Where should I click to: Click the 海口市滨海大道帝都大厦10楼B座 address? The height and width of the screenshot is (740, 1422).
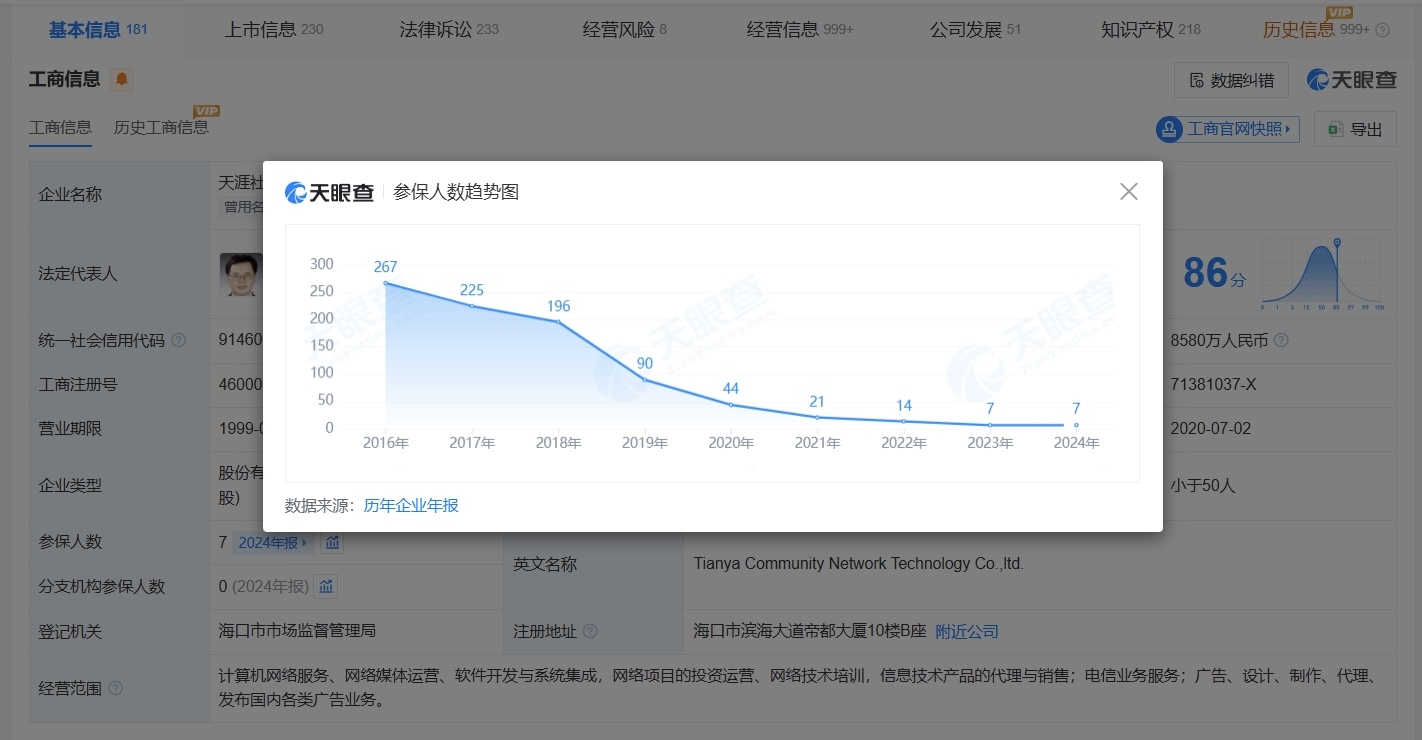click(810, 632)
